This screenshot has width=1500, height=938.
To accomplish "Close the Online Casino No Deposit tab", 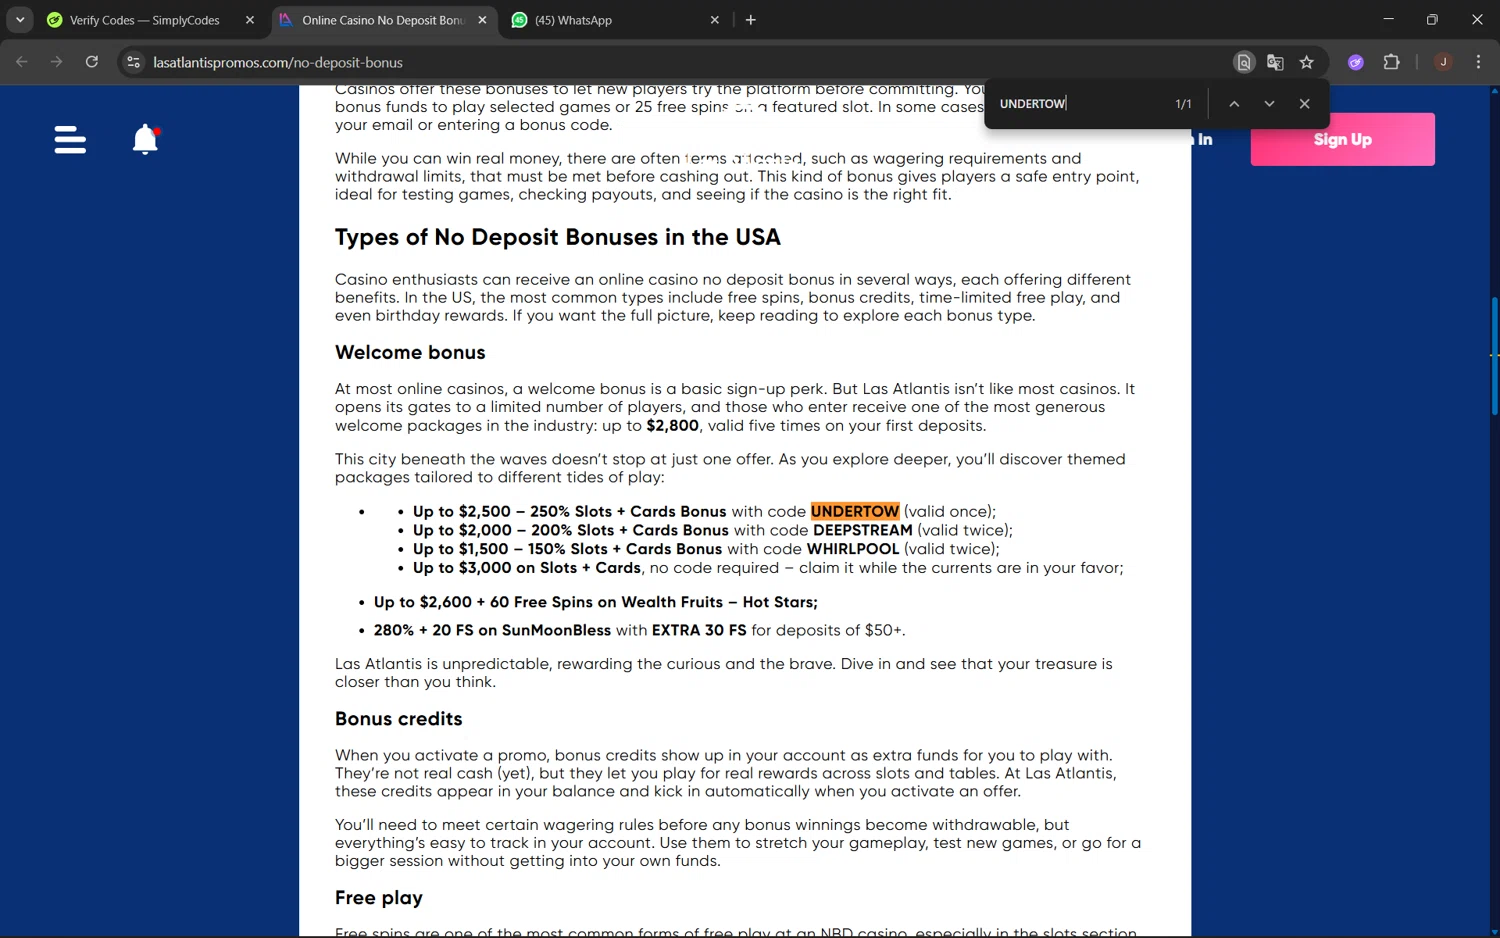I will tap(483, 20).
